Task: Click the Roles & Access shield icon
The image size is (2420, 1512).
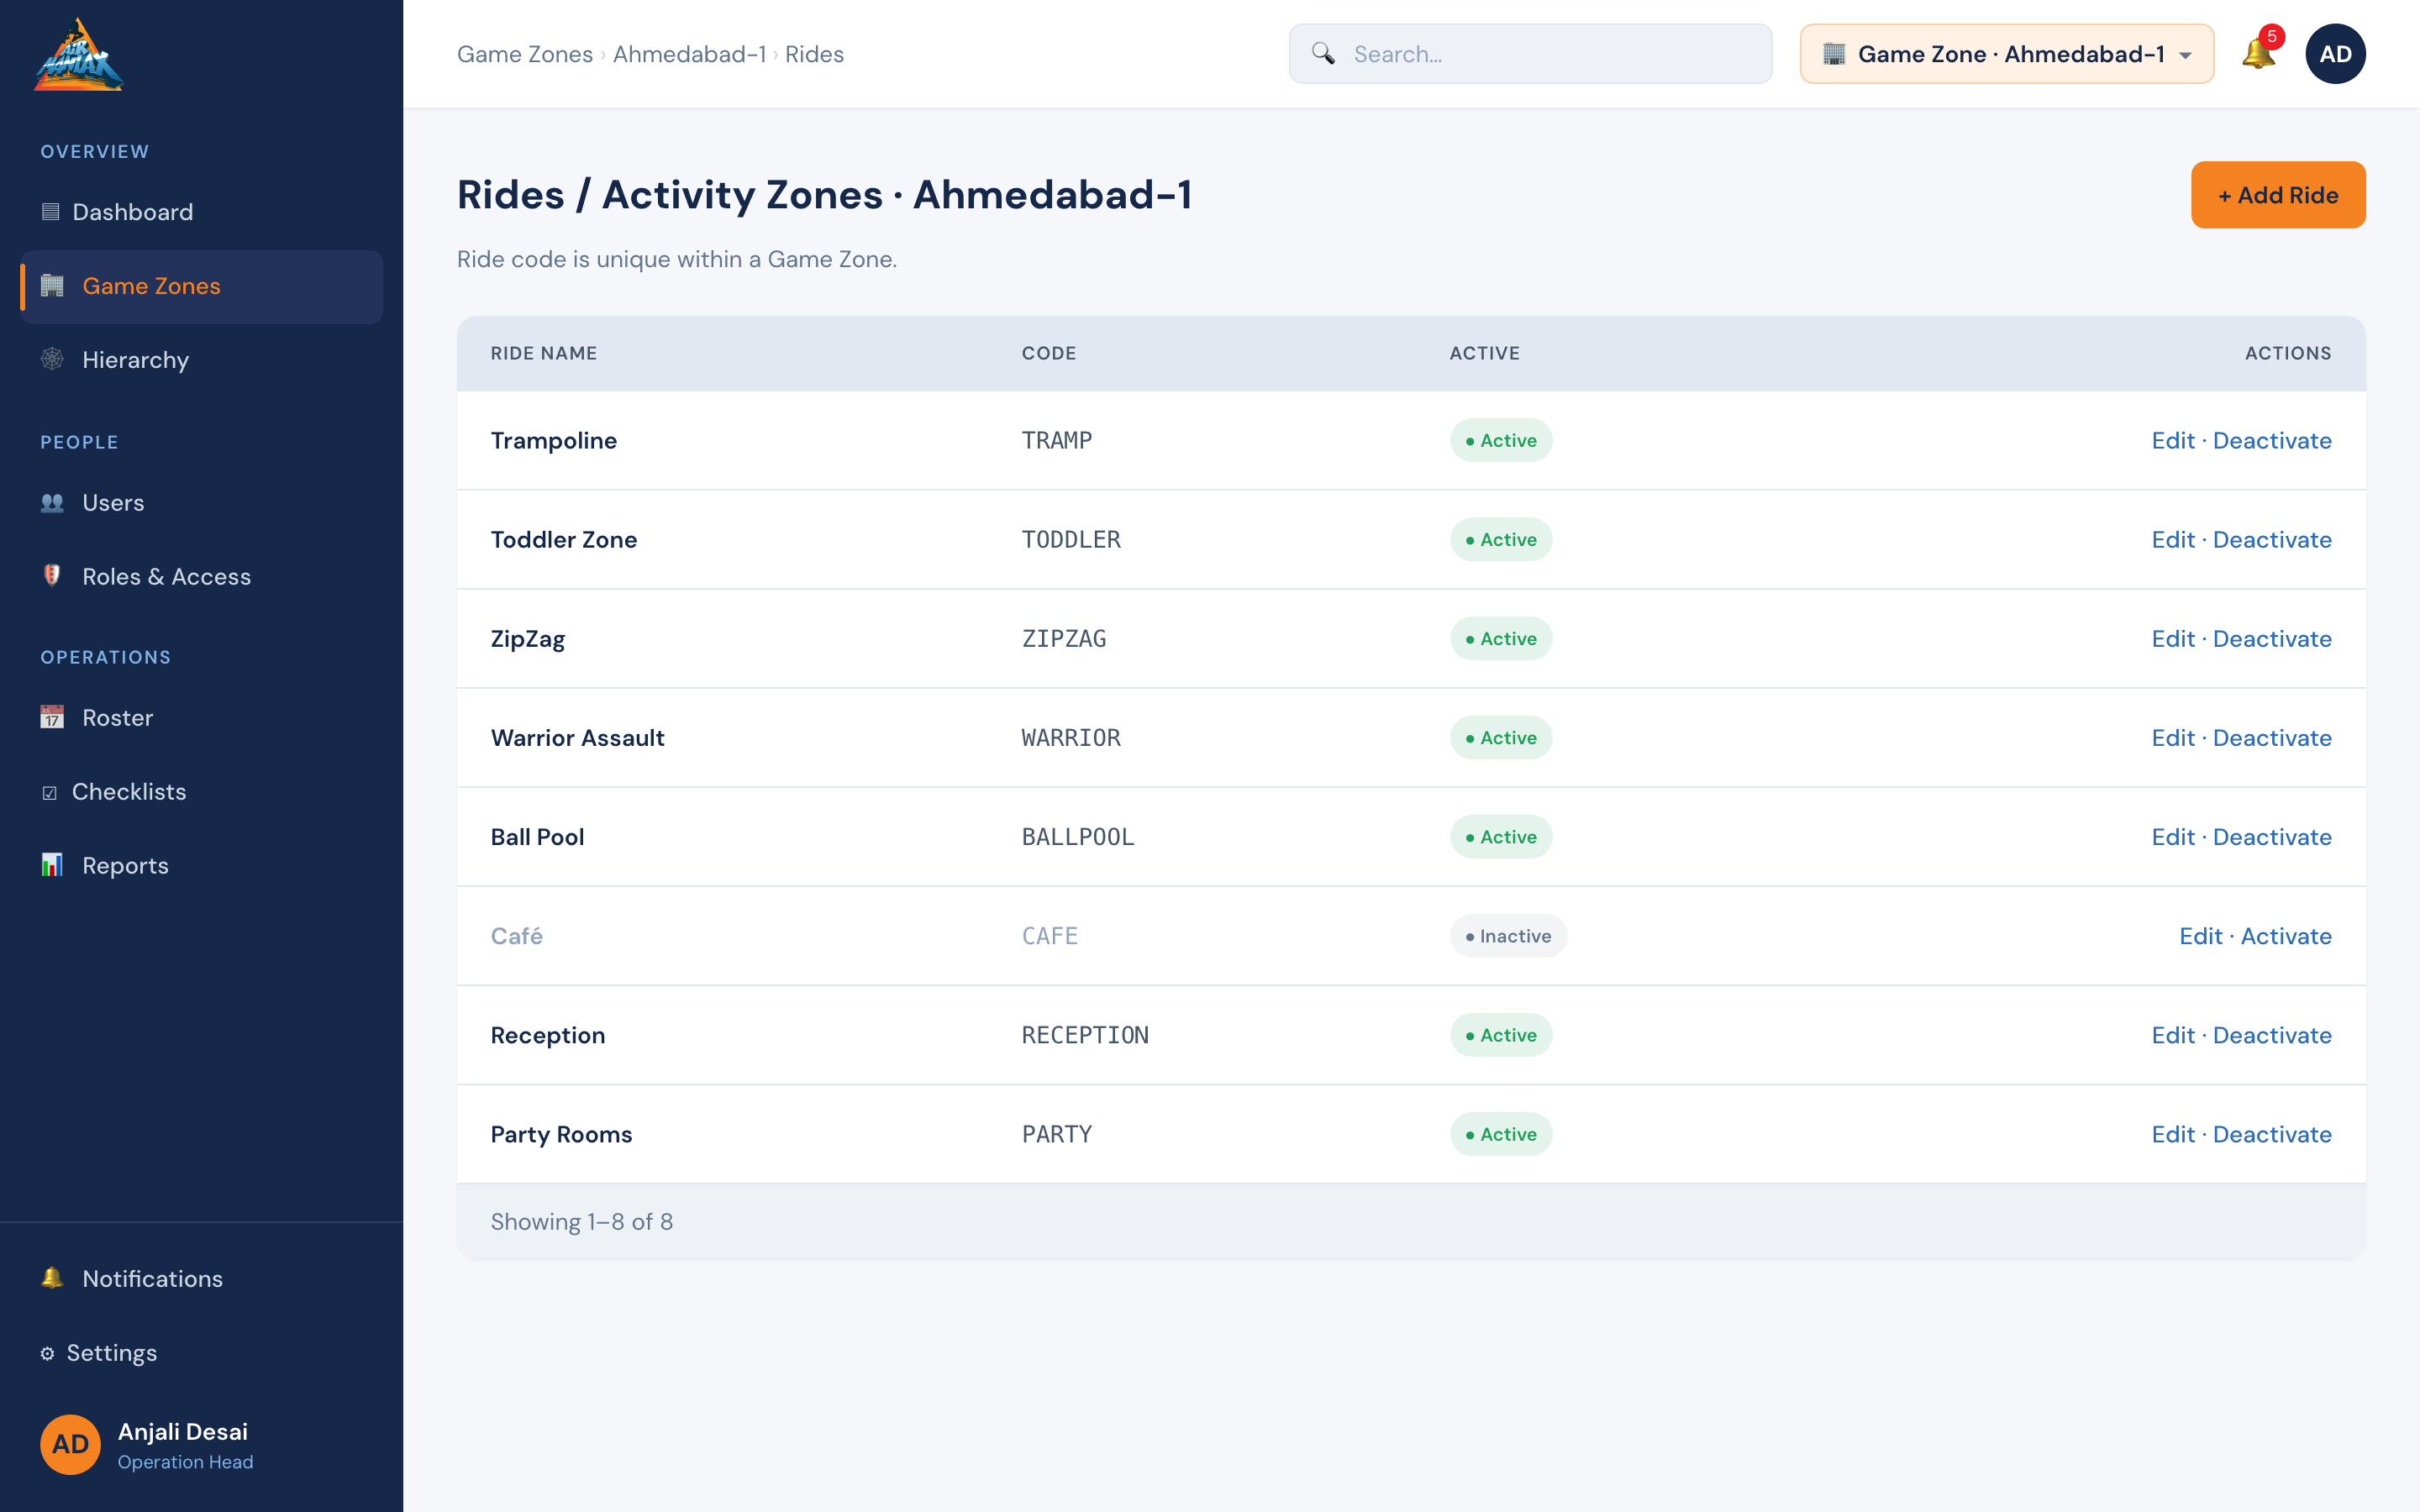Action: click(52, 576)
